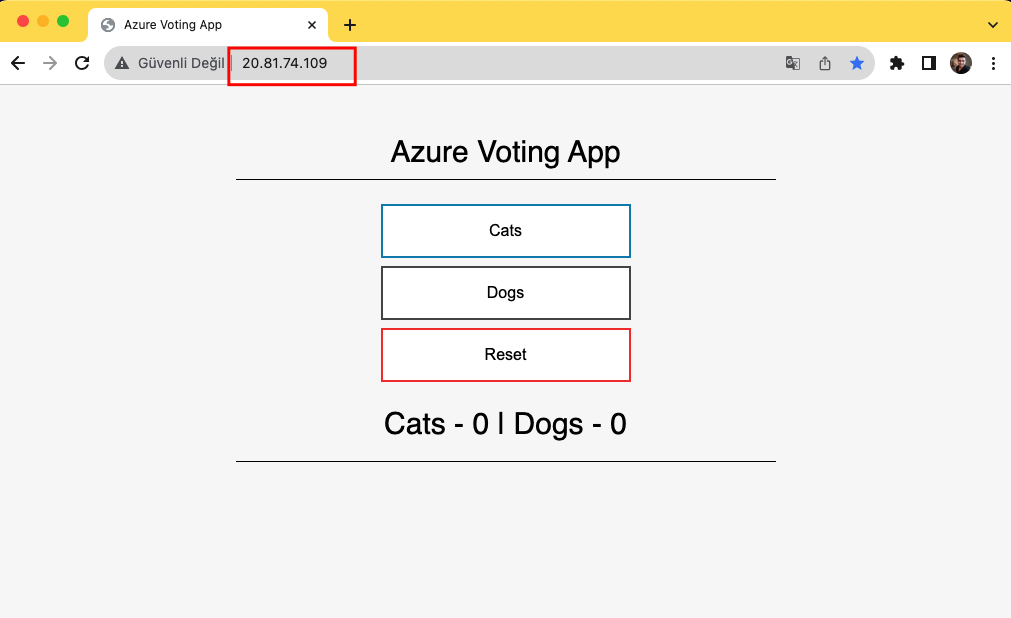Click the browser back arrow
The width and height of the screenshot is (1011, 618).
point(18,63)
